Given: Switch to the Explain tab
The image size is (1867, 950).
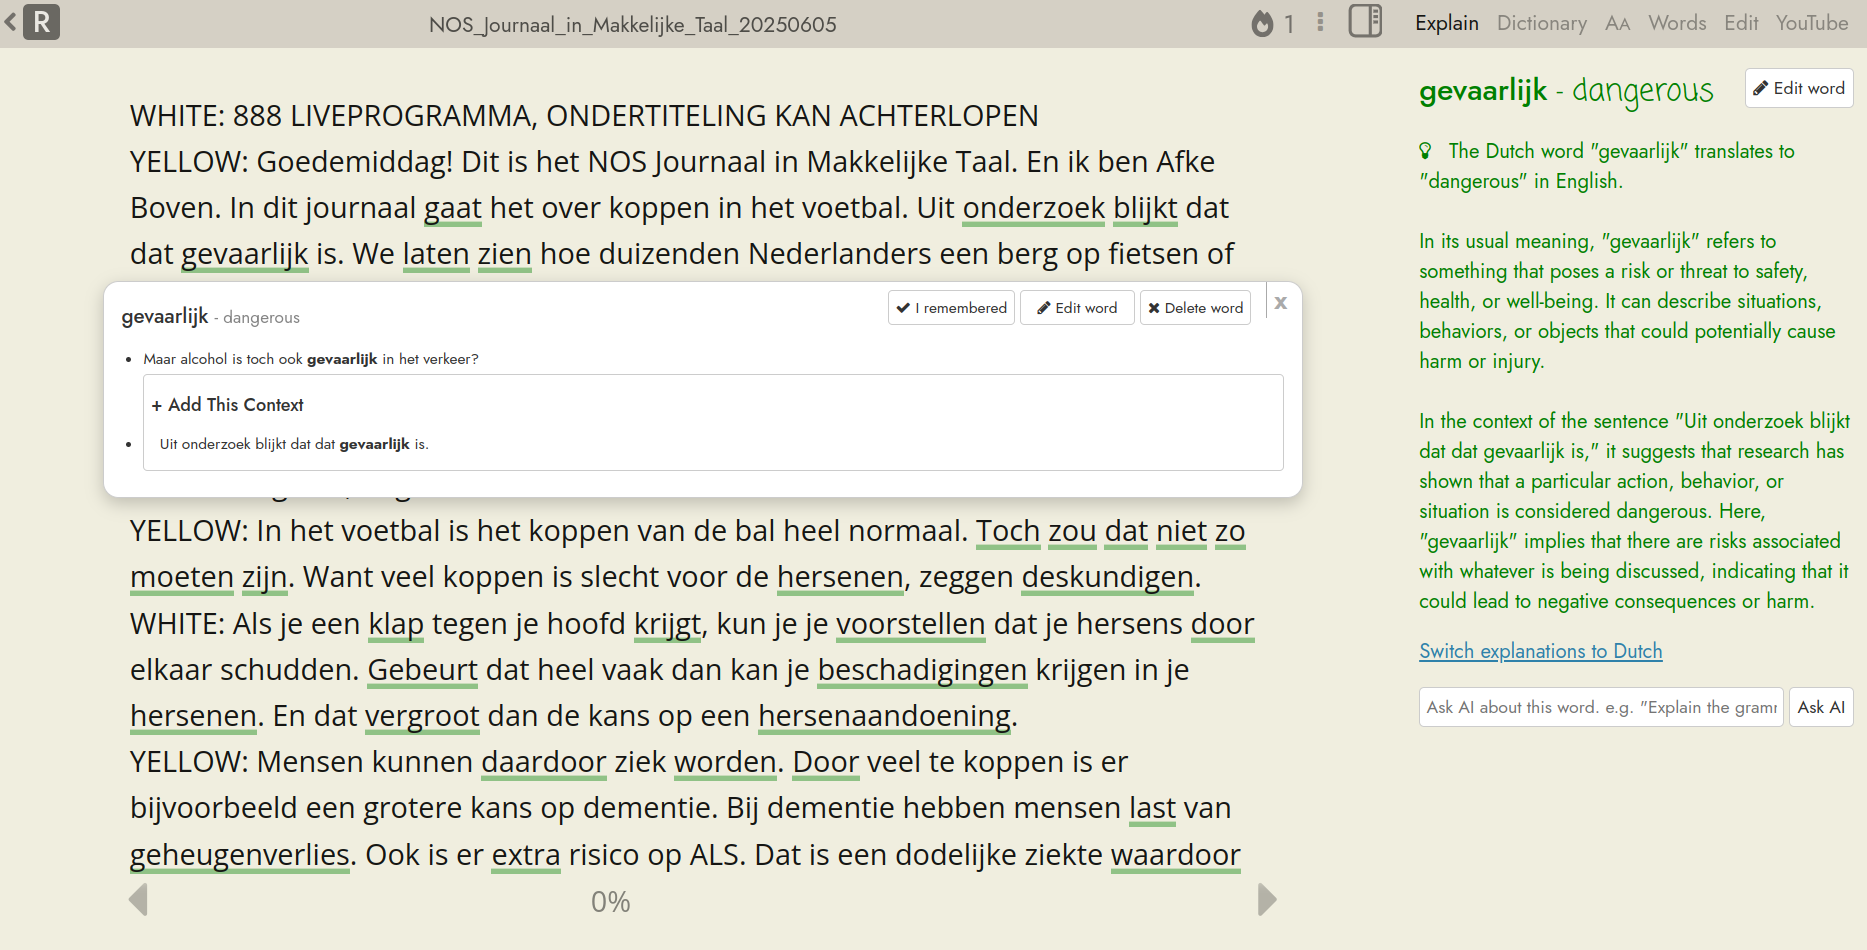Looking at the screenshot, I should (1446, 23).
